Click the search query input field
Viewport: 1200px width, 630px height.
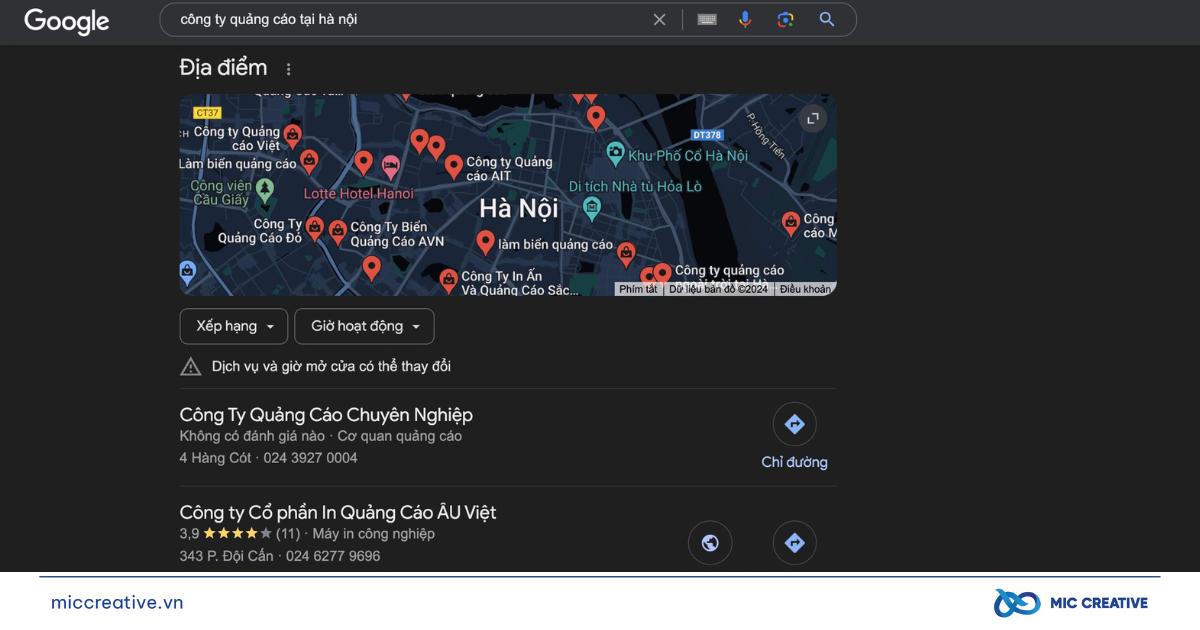coord(400,20)
